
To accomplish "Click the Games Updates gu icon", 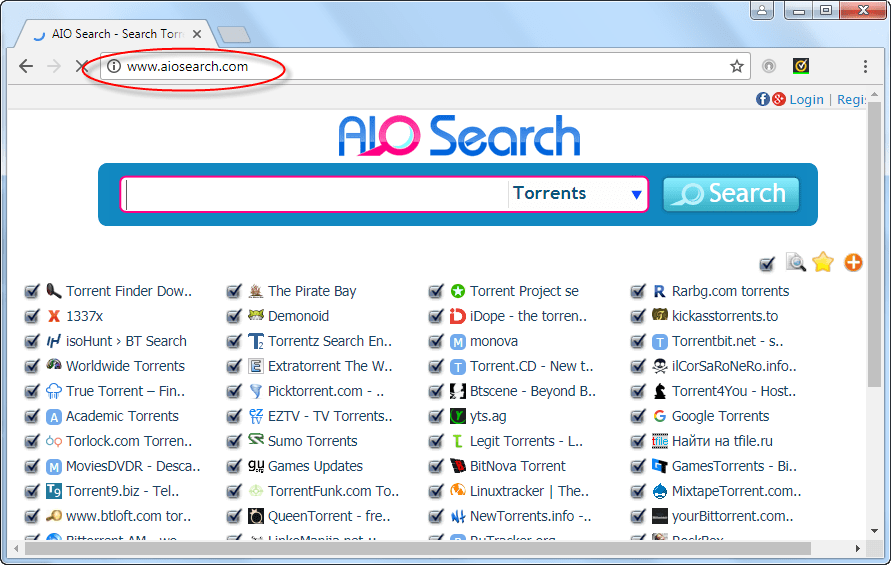I will pos(256,466).
